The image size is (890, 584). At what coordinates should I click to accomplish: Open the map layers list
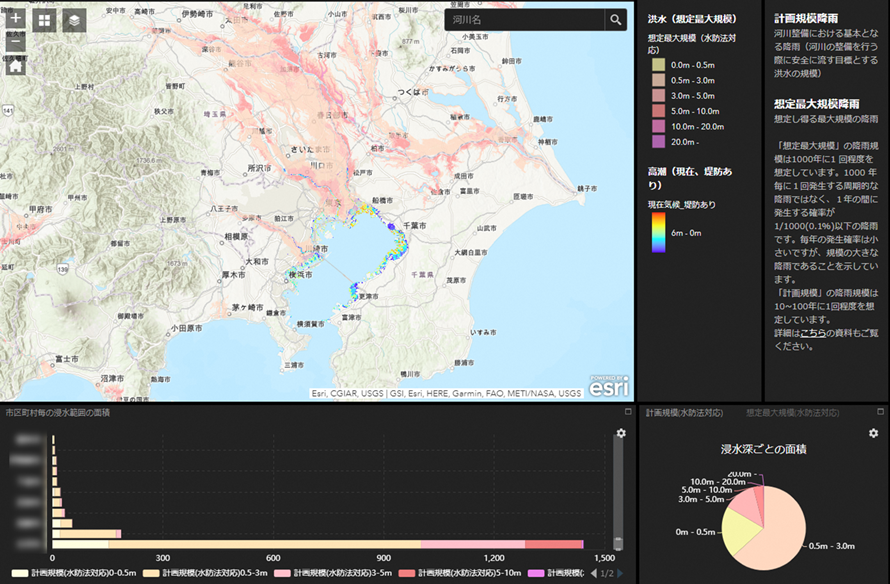point(74,20)
